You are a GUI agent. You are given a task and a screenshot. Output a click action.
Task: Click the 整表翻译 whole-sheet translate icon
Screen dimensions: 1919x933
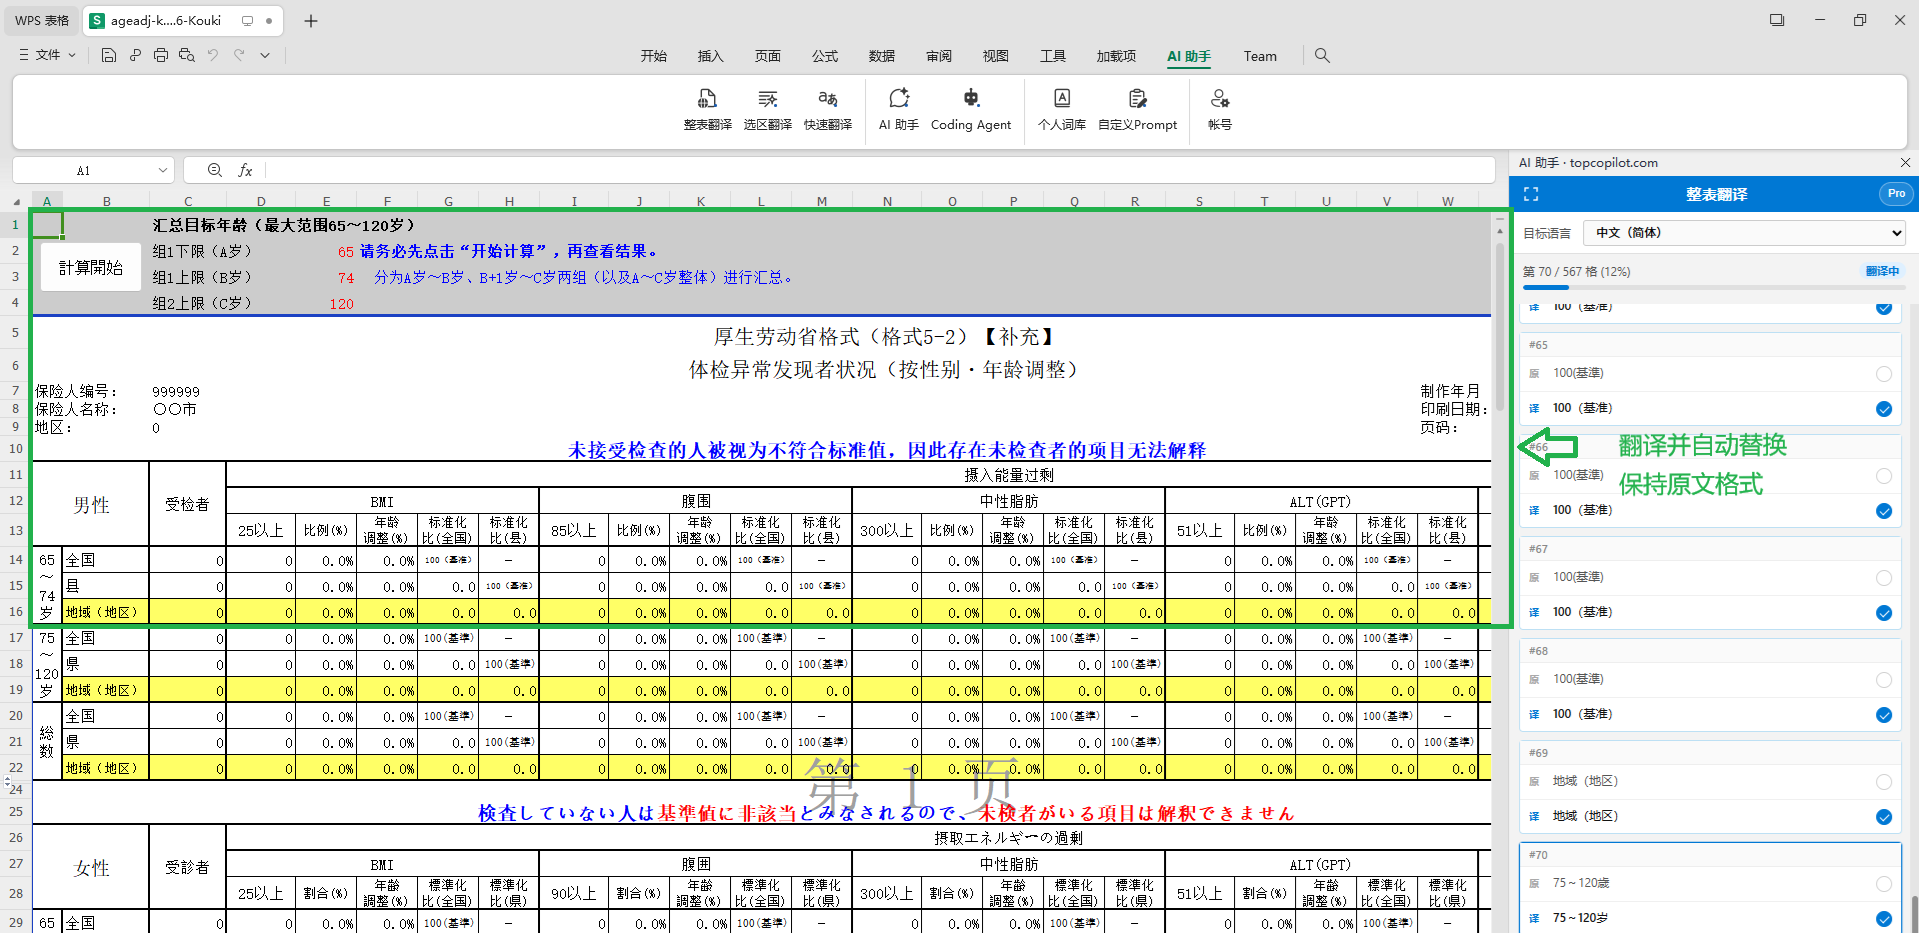point(707,110)
